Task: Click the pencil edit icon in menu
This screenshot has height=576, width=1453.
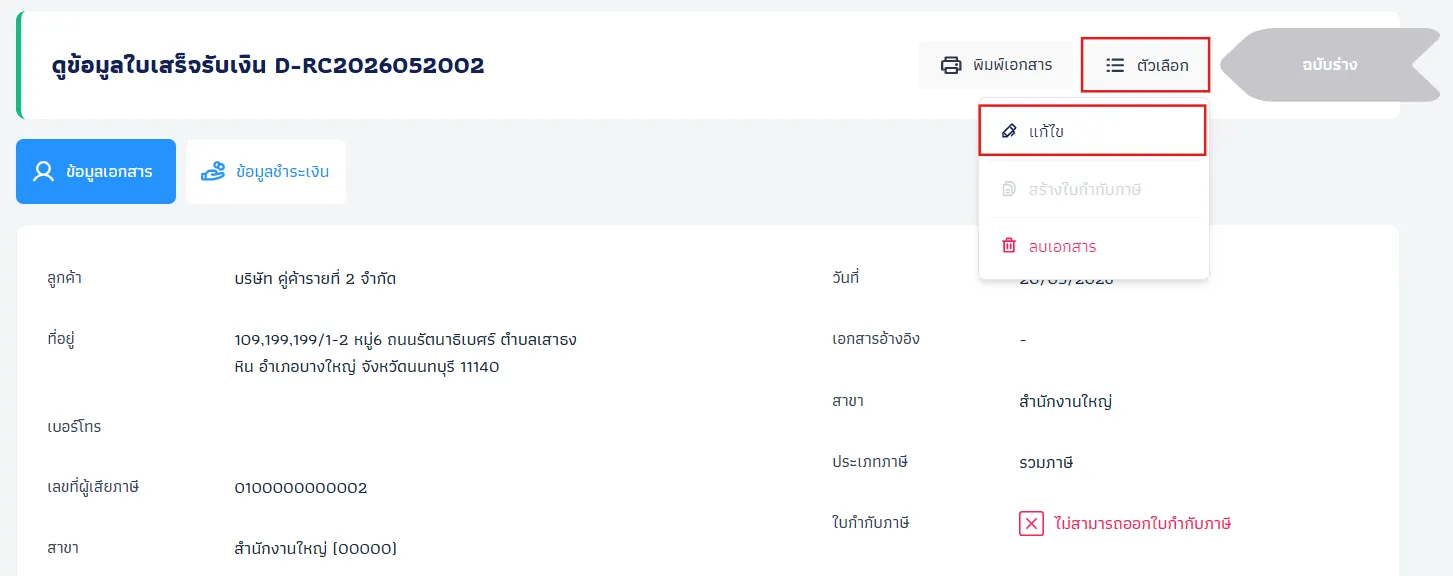Action: [x=1009, y=131]
